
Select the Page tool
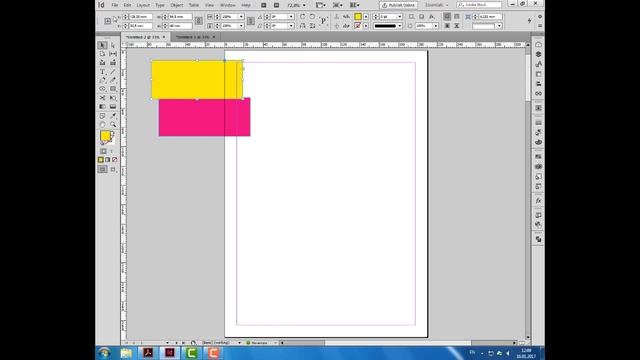(x=102, y=54)
